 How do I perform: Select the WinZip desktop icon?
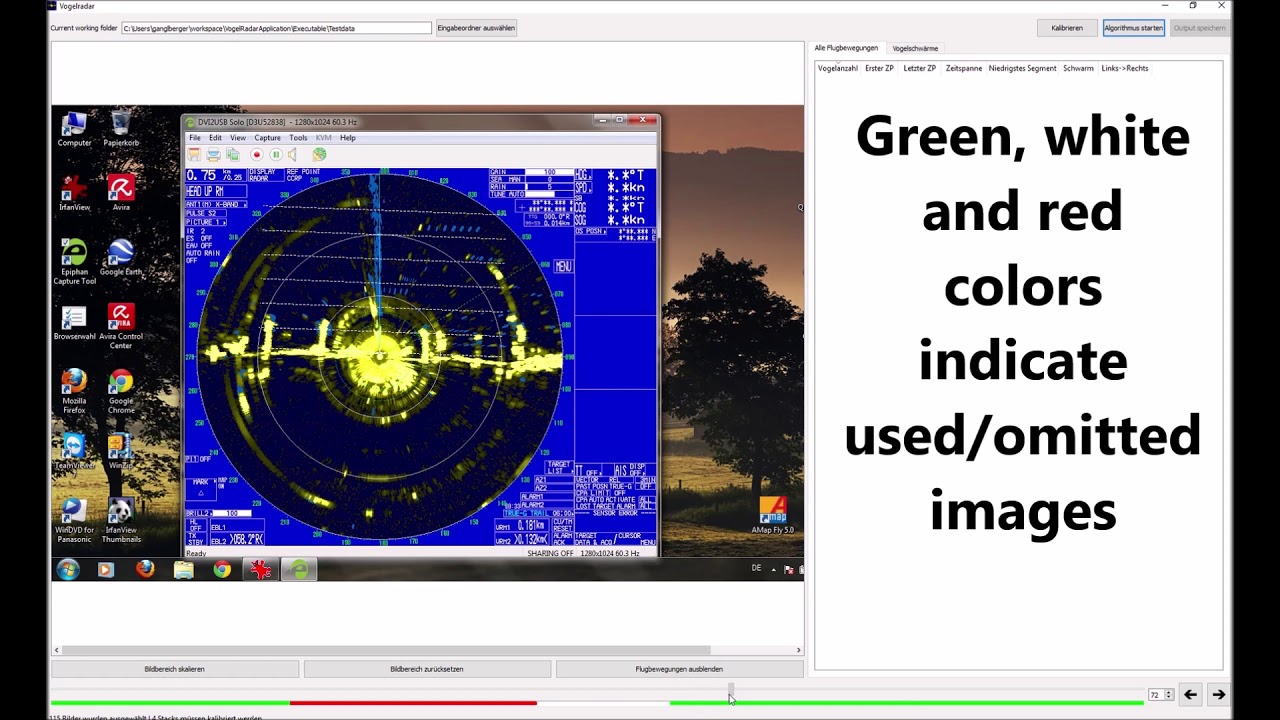[121, 452]
